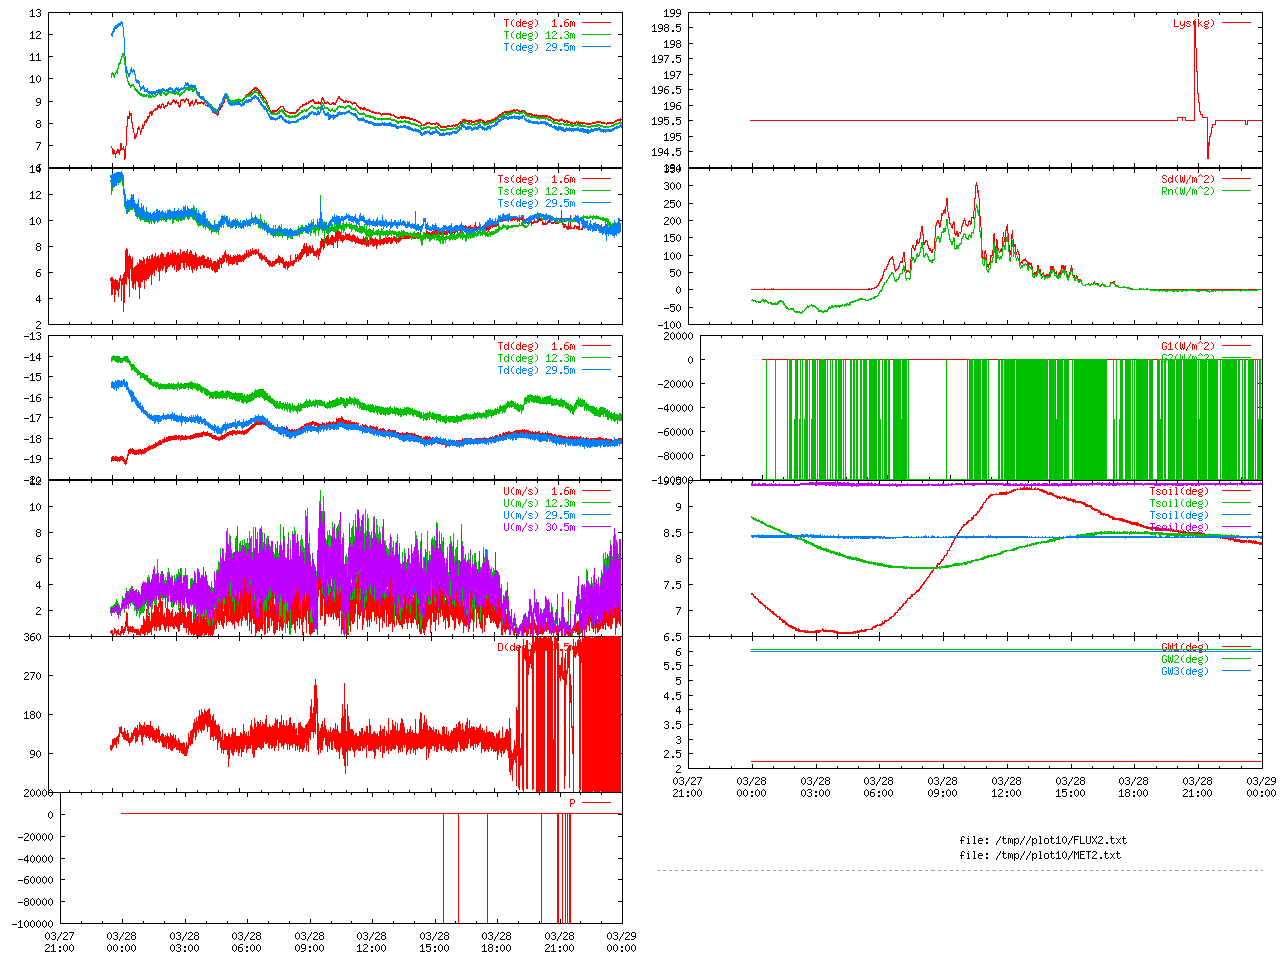Click the blue line sample beside 'GW3(deg)'
Viewport: 1280px width, 960px height.
point(1237,671)
